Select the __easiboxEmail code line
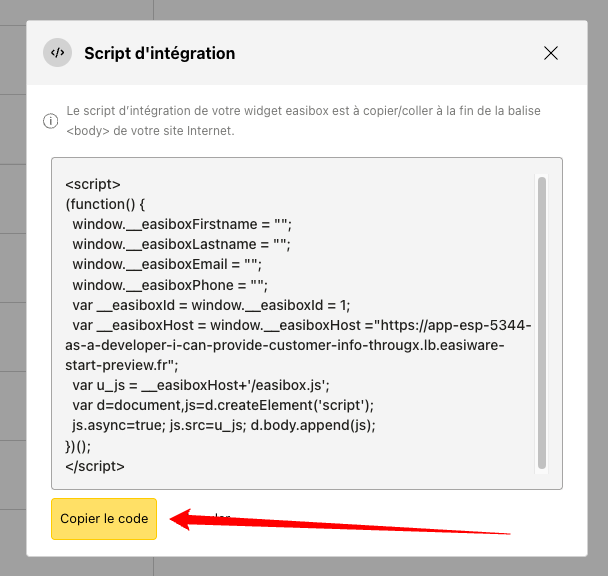This screenshot has height=576, width=608. [x=166, y=265]
